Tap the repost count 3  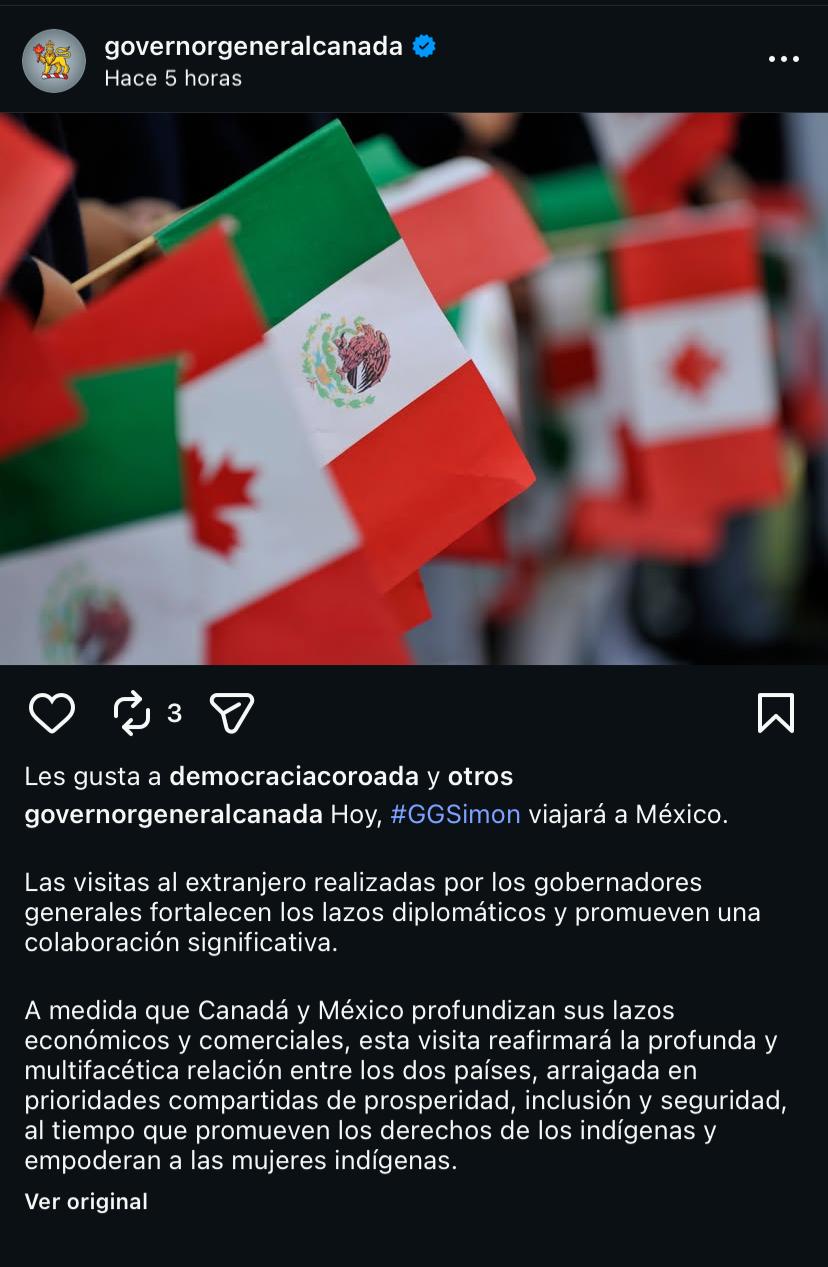coord(174,713)
